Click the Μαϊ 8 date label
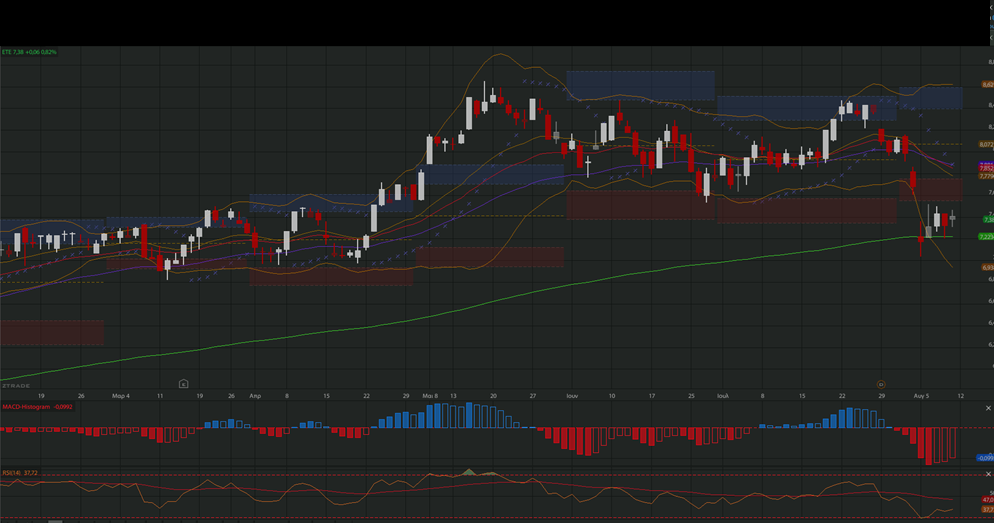994x523 pixels. [x=430, y=396]
